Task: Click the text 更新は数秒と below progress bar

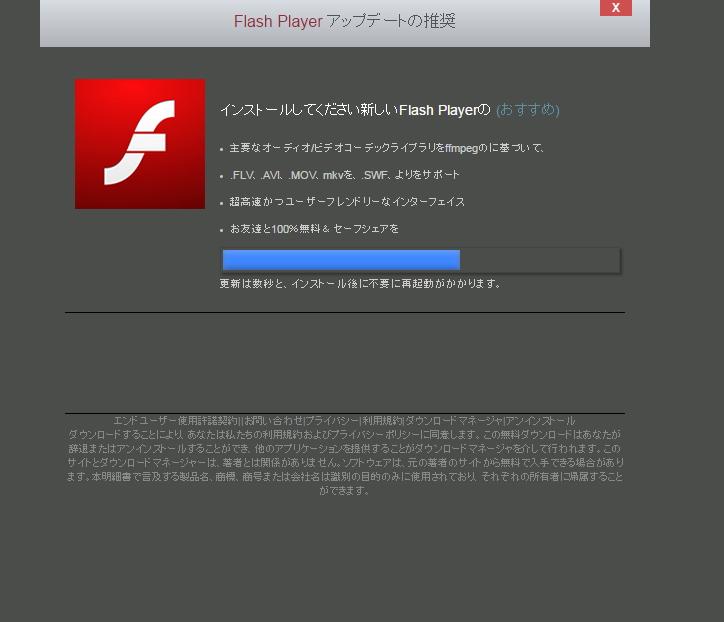Action: tap(360, 283)
